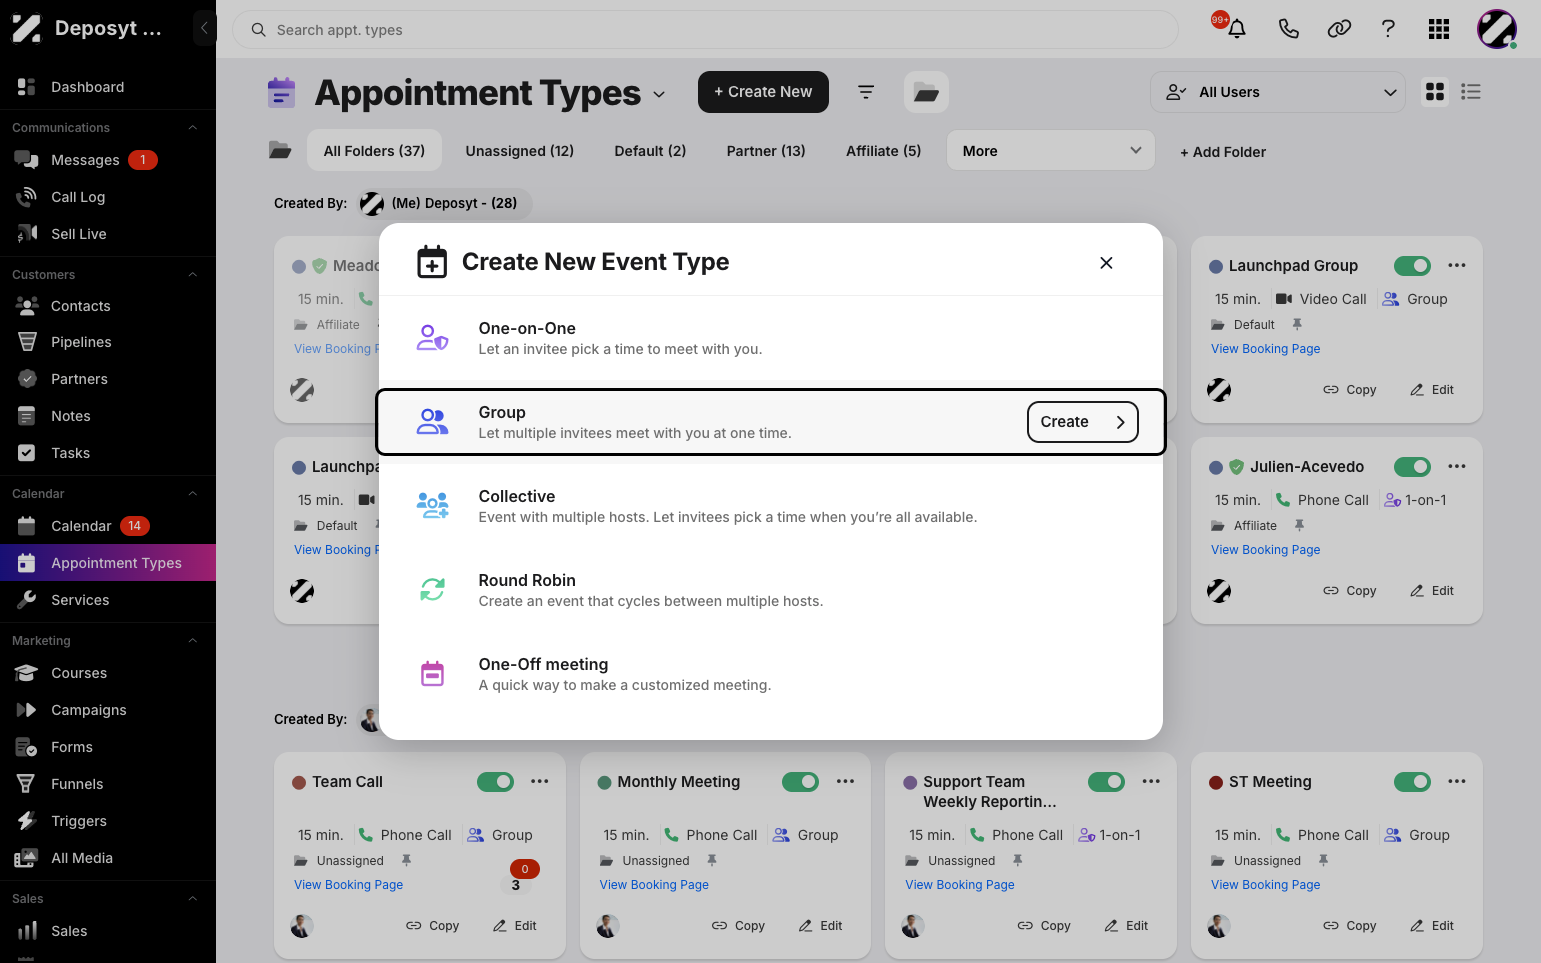Click the + Create New button
1541x963 pixels.
point(763,92)
